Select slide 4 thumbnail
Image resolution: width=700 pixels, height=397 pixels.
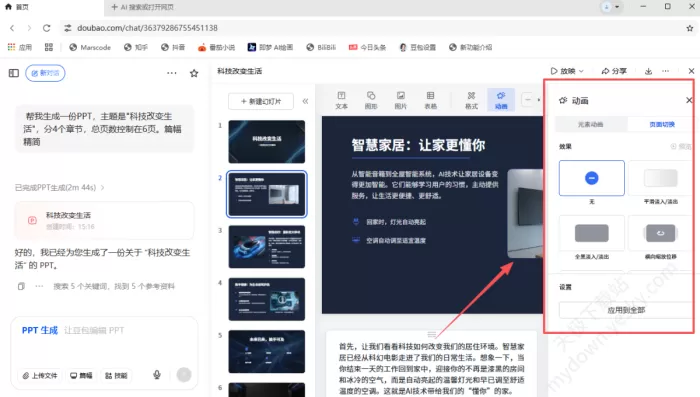(x=267, y=299)
